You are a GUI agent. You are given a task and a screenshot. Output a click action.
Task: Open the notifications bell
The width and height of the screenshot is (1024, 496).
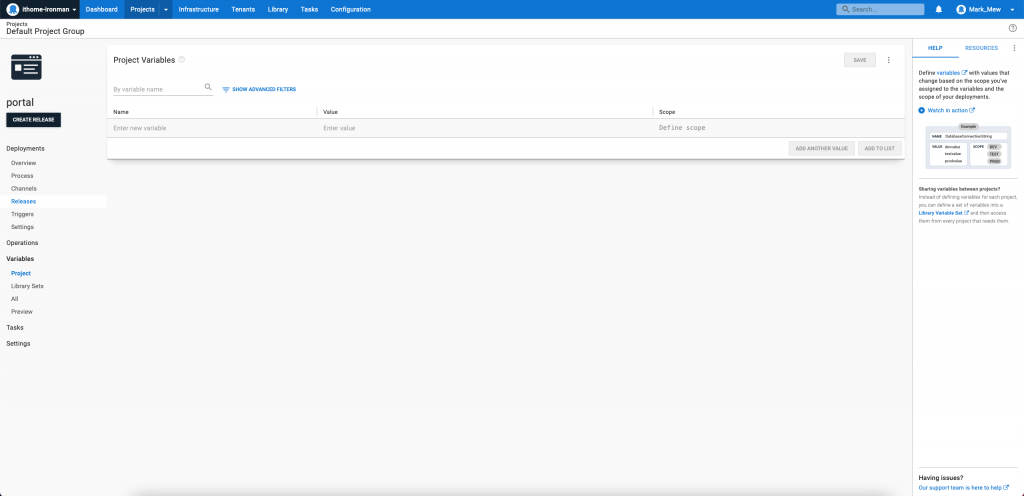tap(939, 10)
